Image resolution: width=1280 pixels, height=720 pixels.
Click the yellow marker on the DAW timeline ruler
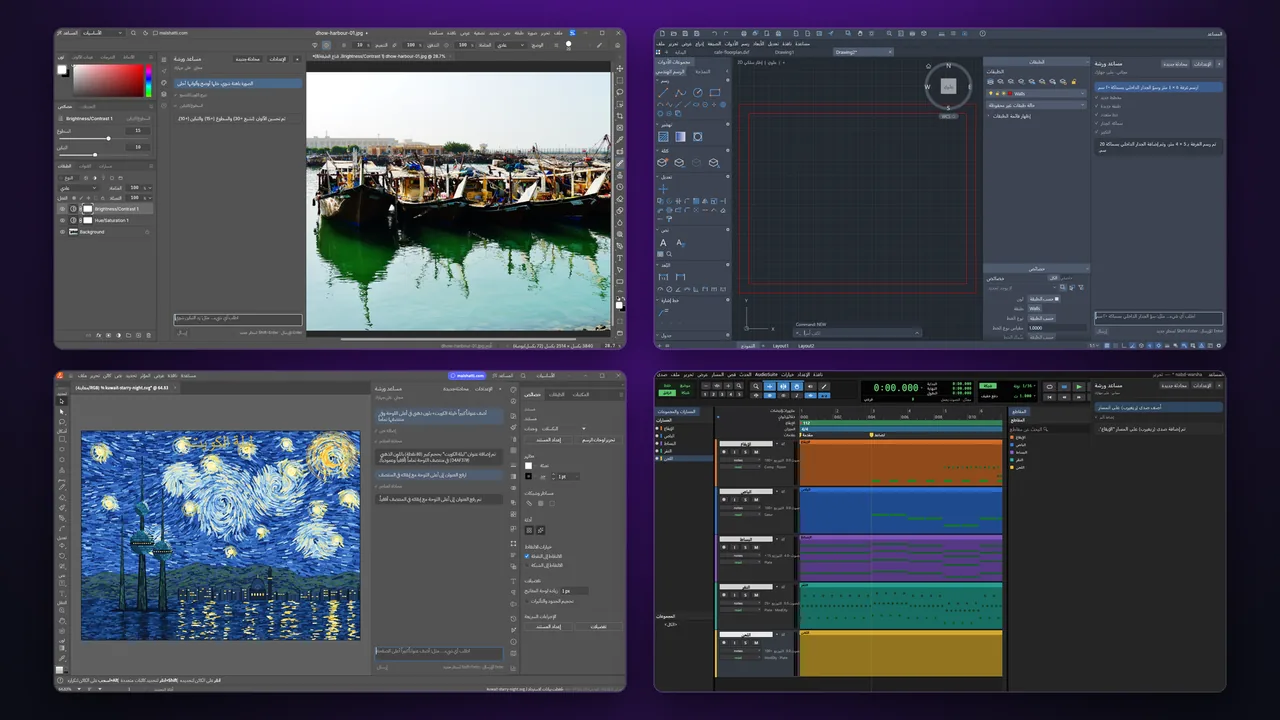click(x=872, y=435)
